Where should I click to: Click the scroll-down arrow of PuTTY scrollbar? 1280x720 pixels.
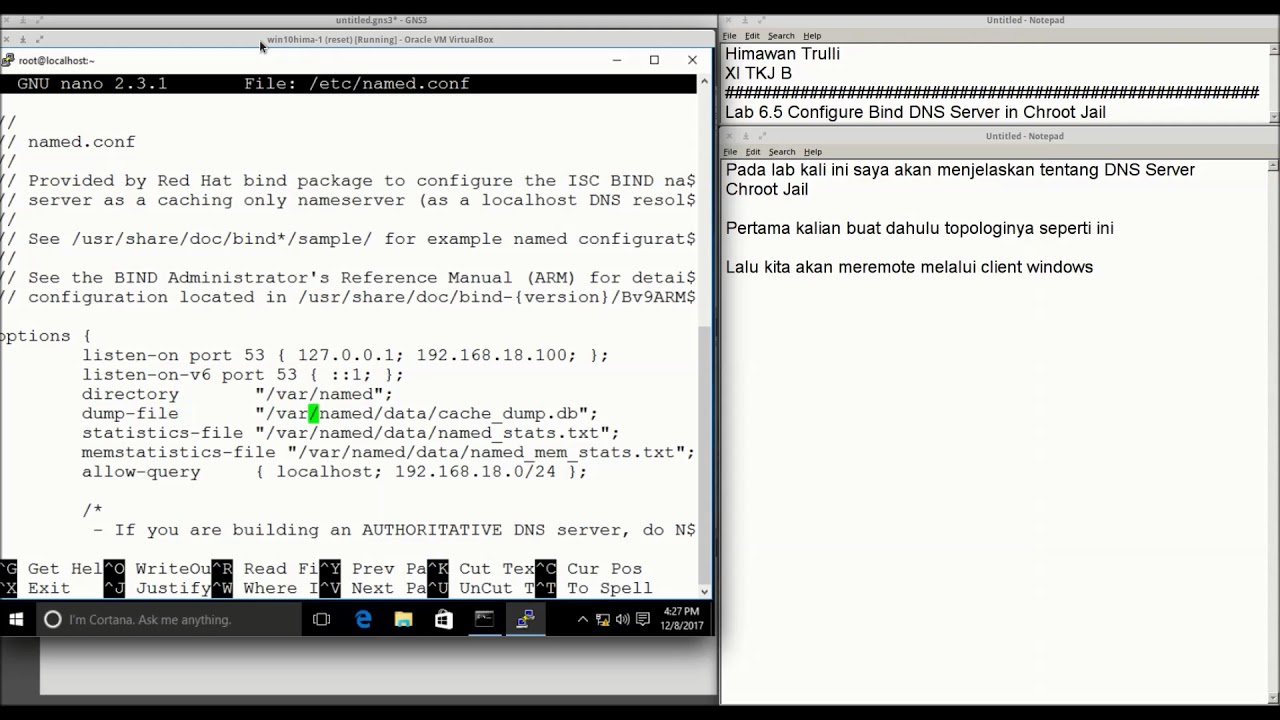click(x=704, y=591)
